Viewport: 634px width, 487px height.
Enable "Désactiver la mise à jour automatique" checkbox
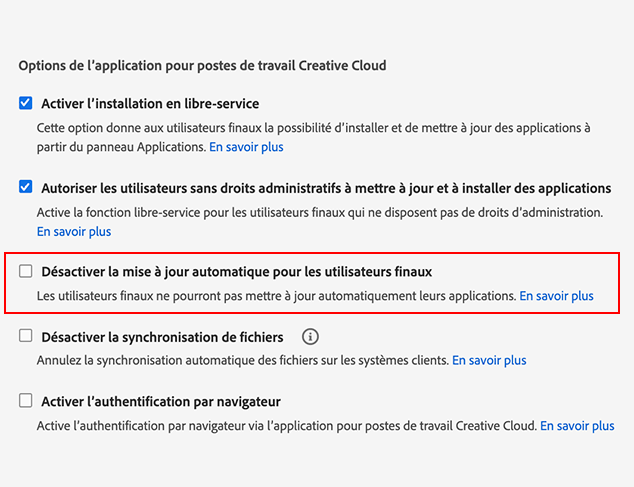tap(26, 271)
